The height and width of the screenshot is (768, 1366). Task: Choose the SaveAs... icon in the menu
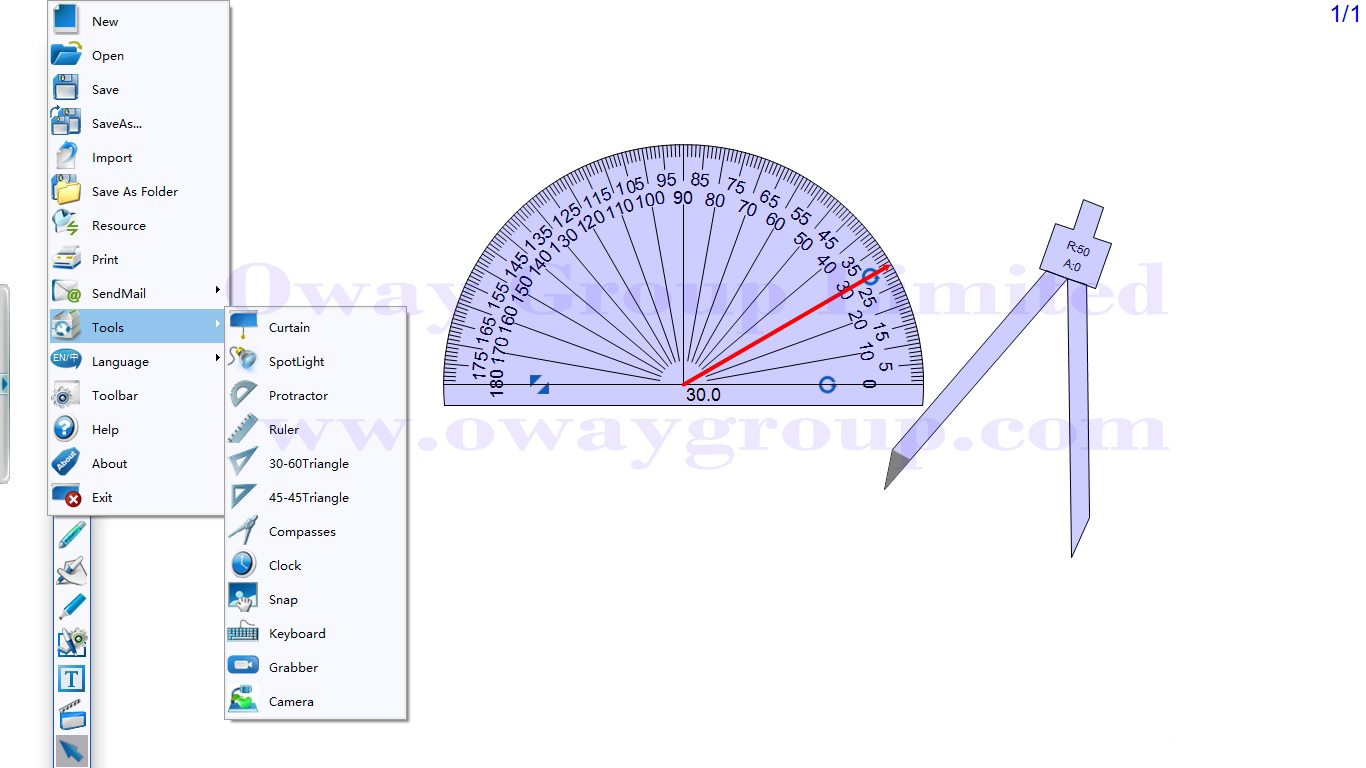tap(66, 123)
